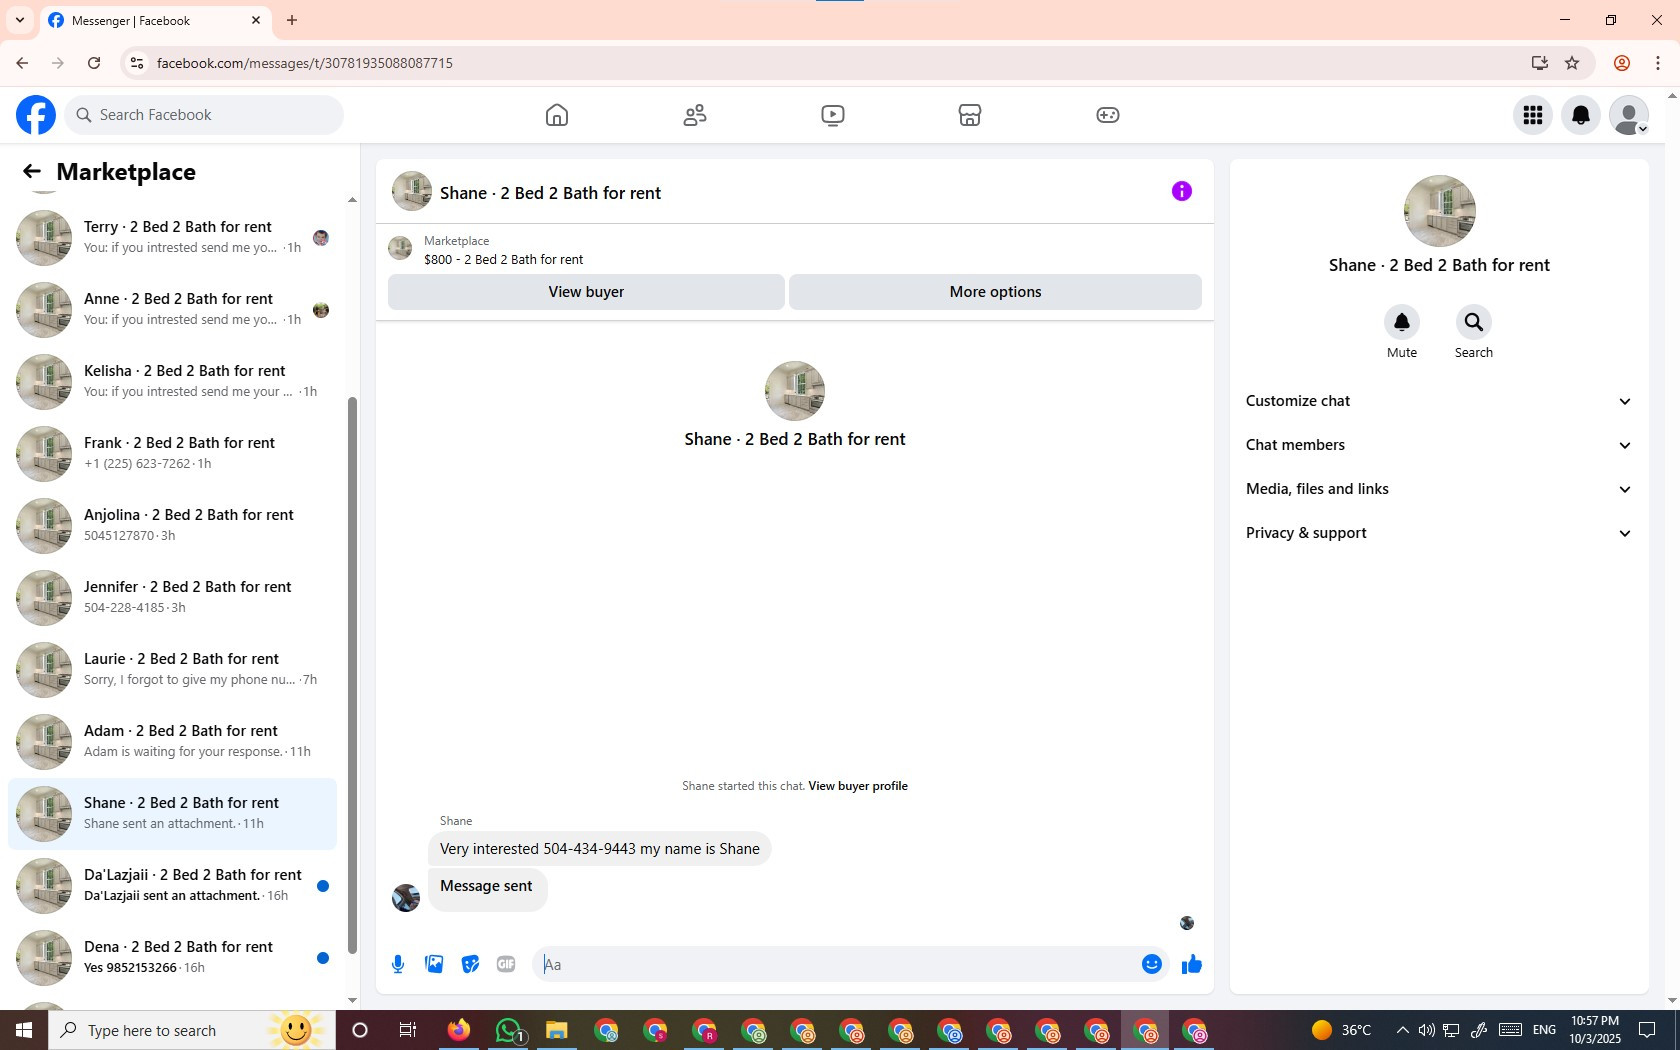The height and width of the screenshot is (1050, 1680).
Task: Focus the Search Facebook field
Action: click(204, 115)
